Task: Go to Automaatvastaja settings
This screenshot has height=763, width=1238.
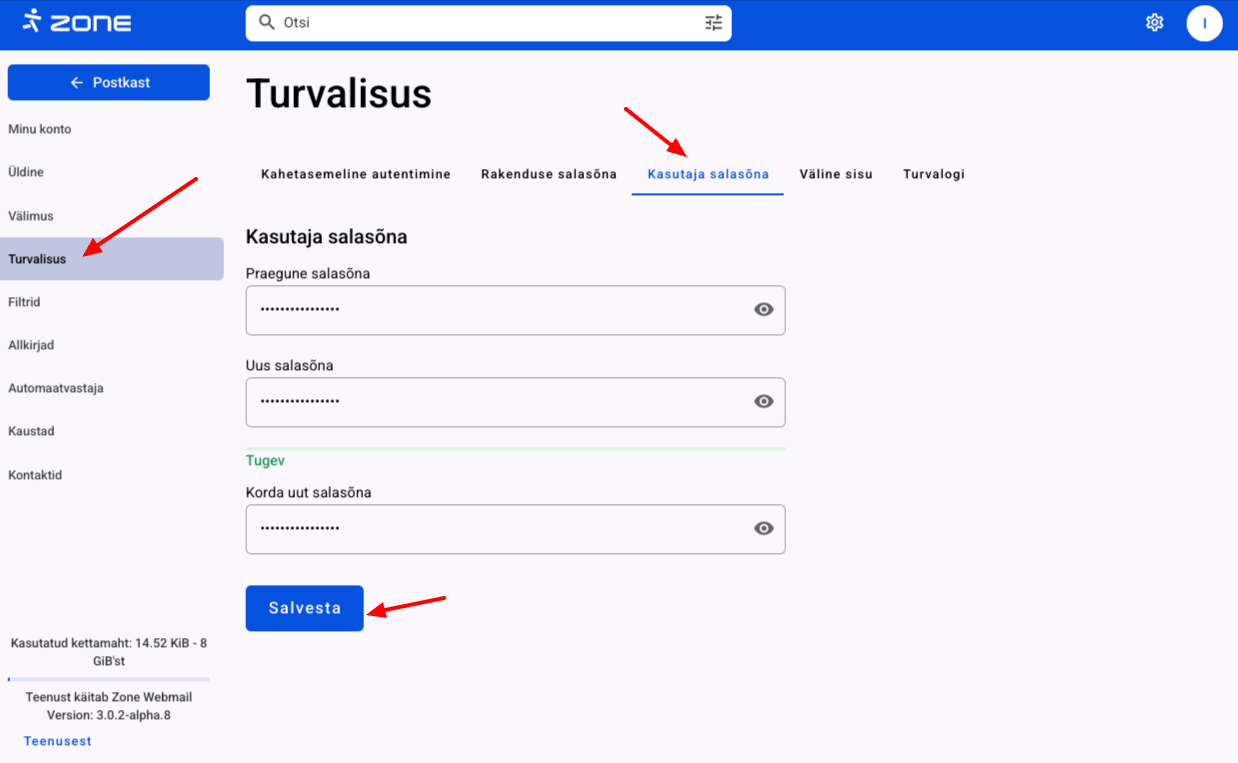Action: [x=56, y=388]
